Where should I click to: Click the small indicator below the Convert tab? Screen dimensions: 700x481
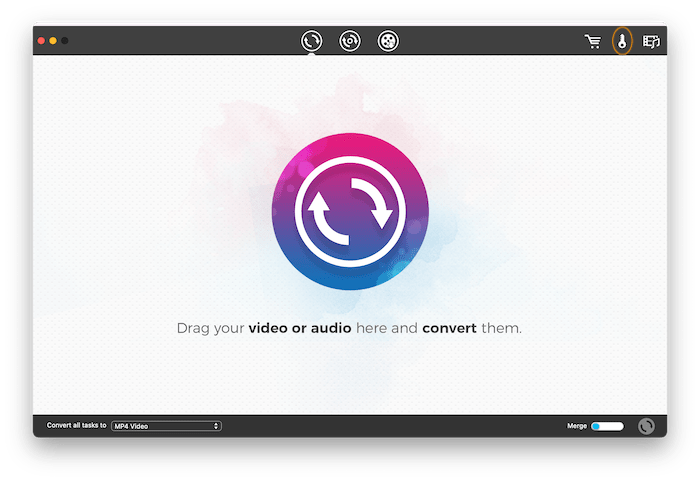coord(312,54)
